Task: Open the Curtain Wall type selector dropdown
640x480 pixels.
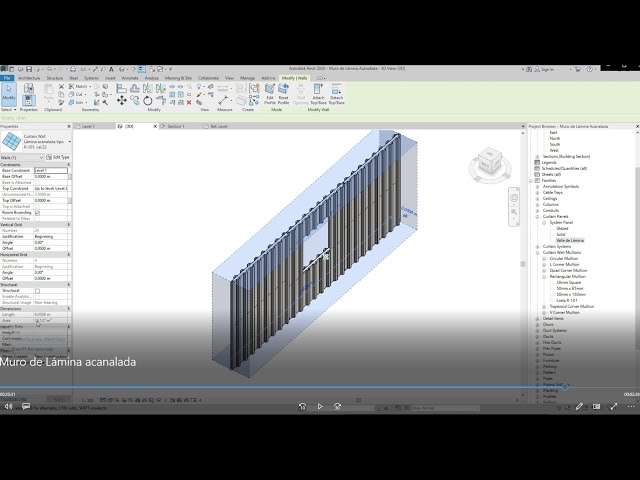Action: (69, 142)
